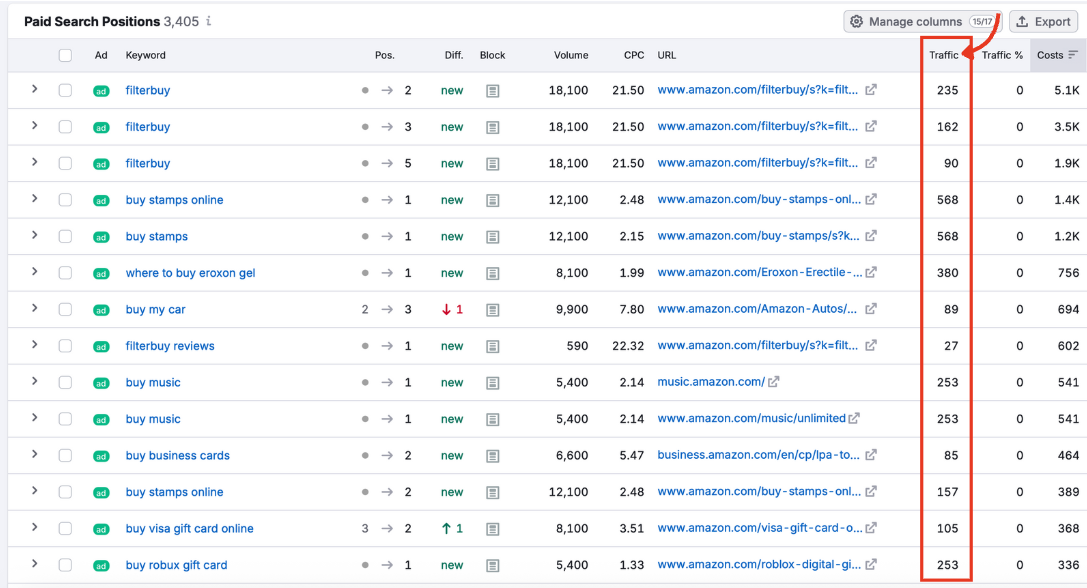Open the Block SERP icon for buy stamps online
This screenshot has width=1087, height=588.
[x=492, y=200]
